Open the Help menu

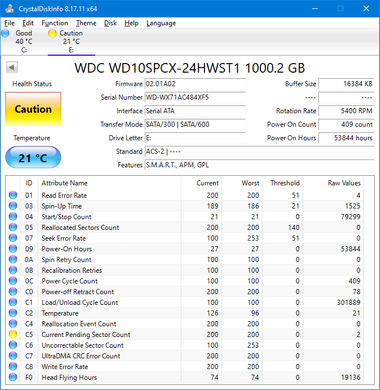(x=131, y=23)
